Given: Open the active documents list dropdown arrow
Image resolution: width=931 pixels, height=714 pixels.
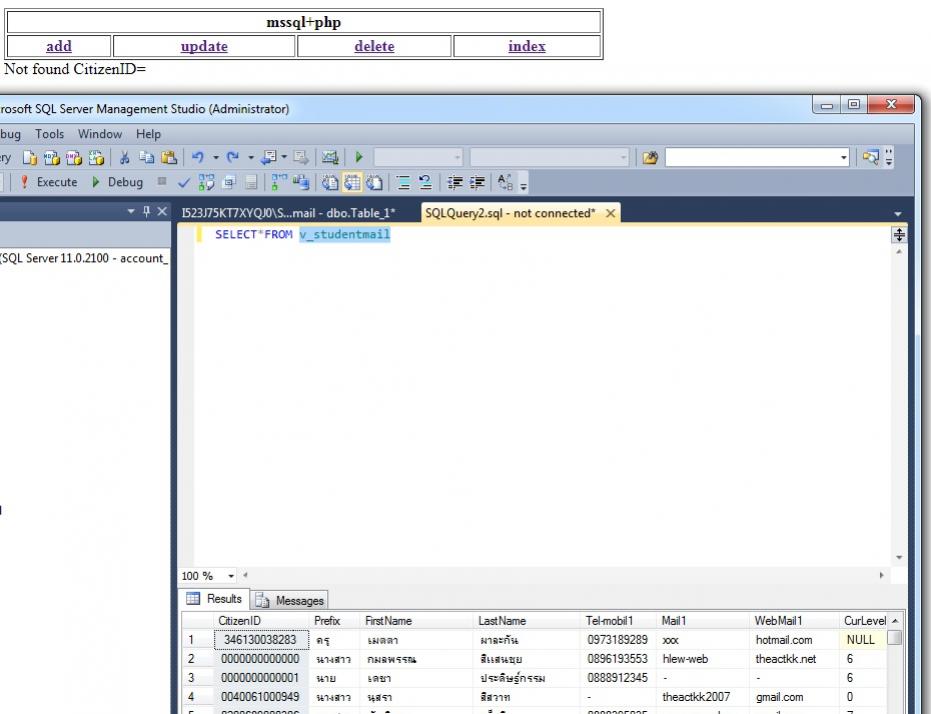Looking at the screenshot, I should 898,214.
